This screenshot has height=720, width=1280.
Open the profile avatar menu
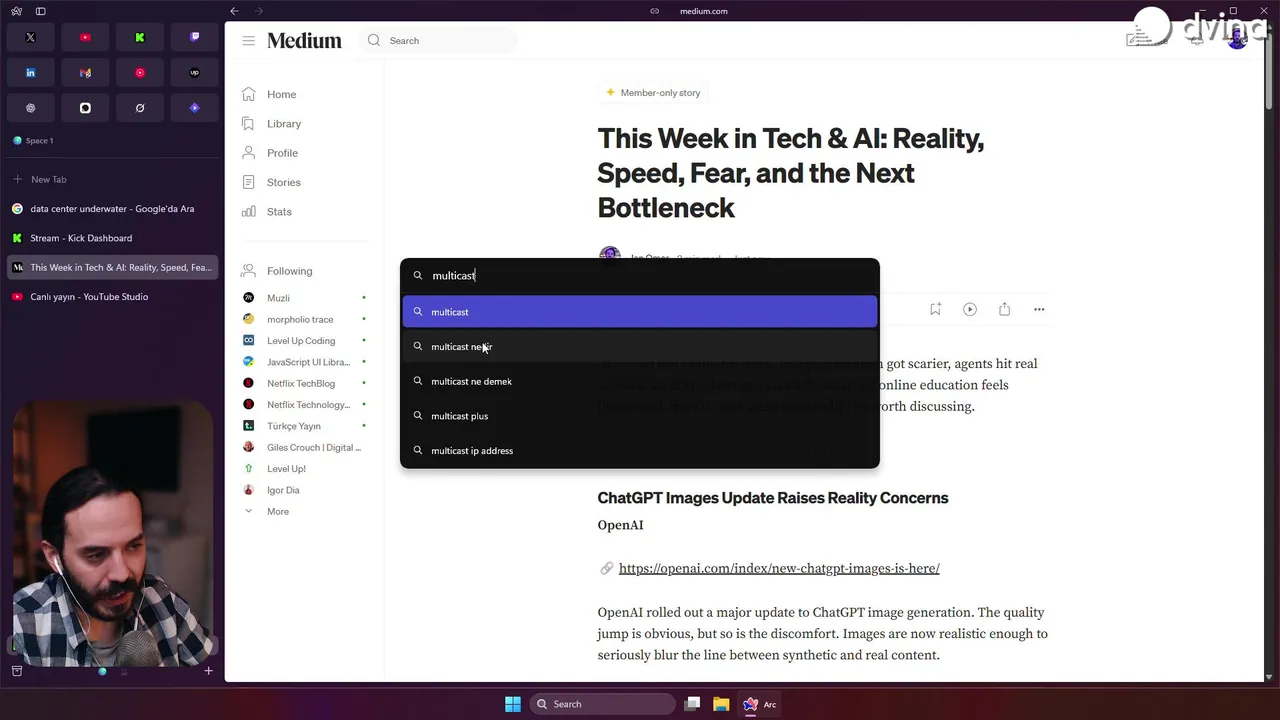pos(1238,40)
